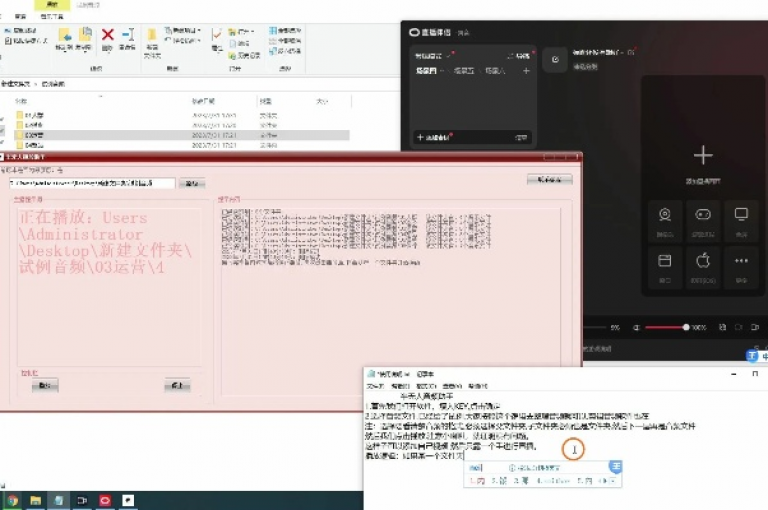768x510 pixels.
Task: Sort by the Type column header
Action: click(265, 101)
